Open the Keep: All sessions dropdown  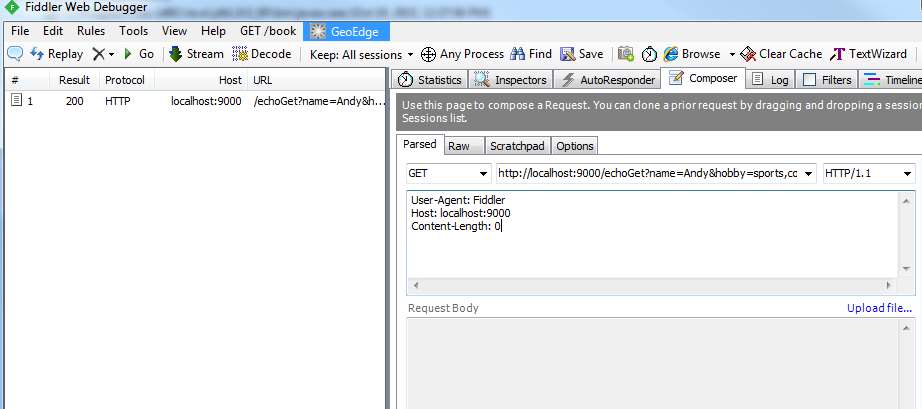pos(362,55)
